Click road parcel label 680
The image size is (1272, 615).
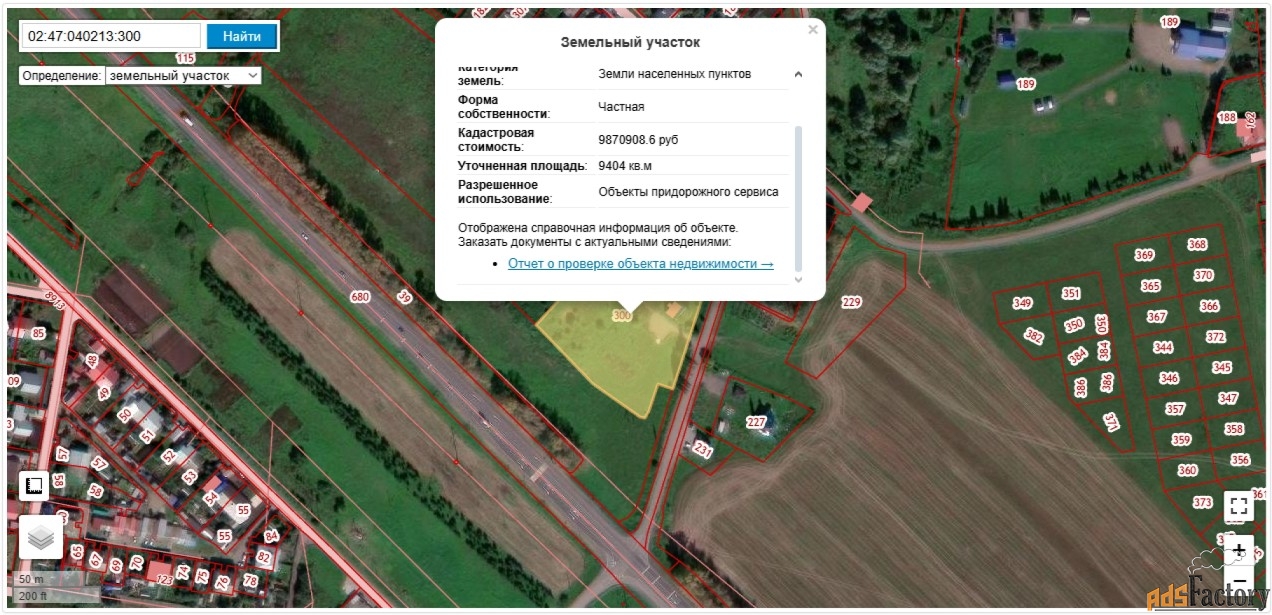360,297
